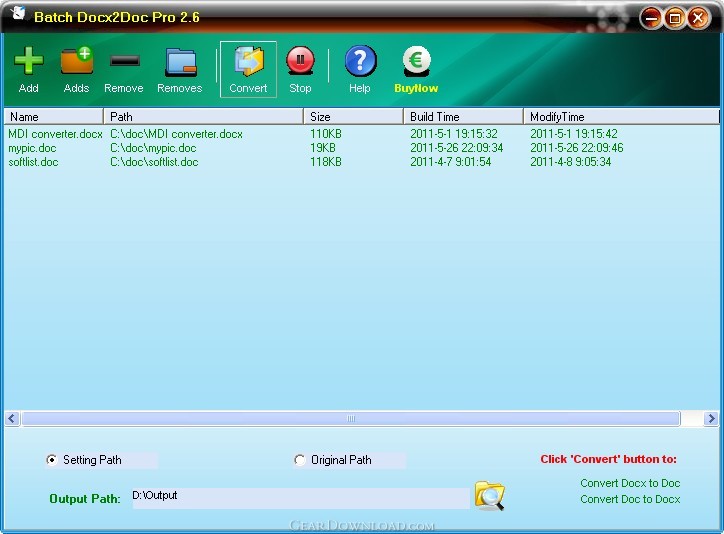Viewport: 724px width, 534px height.
Task: Click the left arrow of horizontal scrollbar
Action: pos(12,419)
